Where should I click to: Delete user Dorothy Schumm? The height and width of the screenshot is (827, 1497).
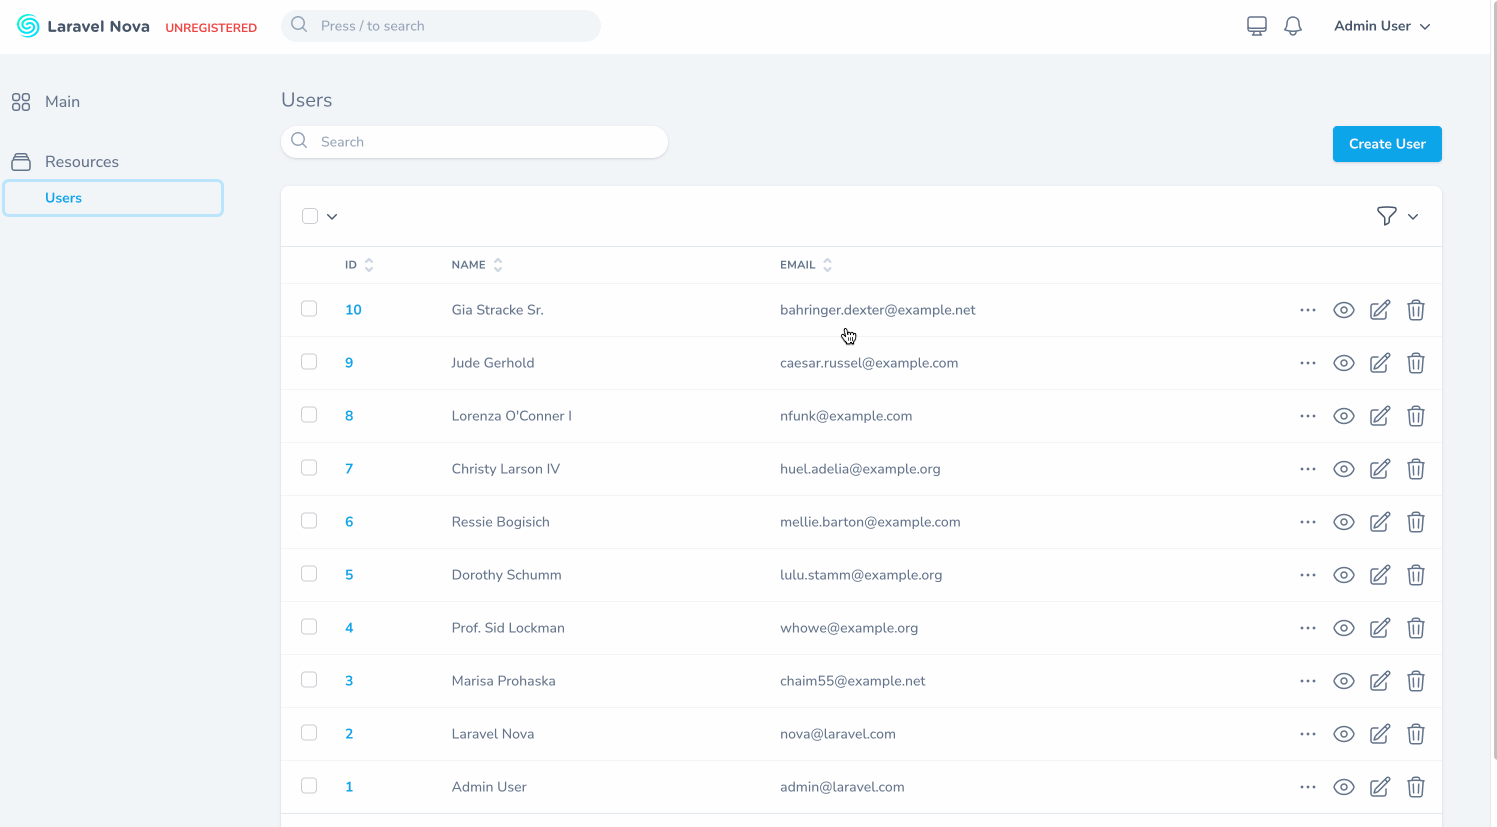coord(1416,575)
